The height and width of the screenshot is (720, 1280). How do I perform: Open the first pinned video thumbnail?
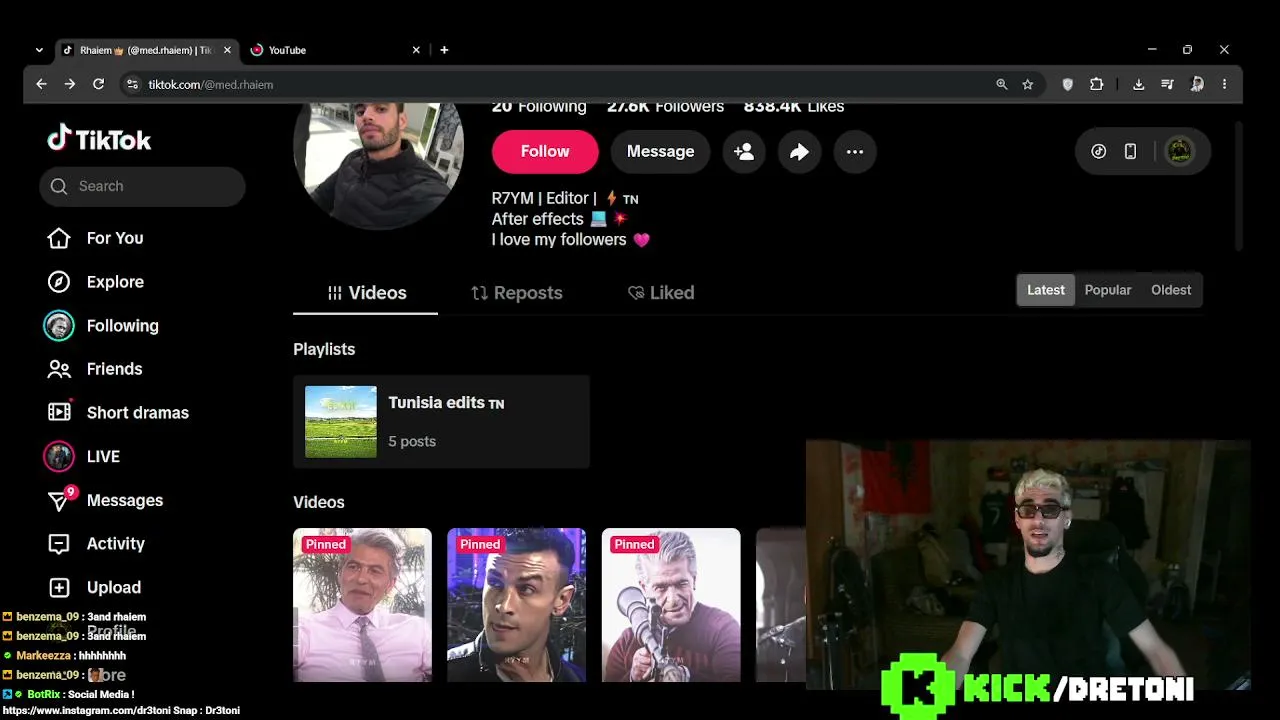click(x=362, y=605)
